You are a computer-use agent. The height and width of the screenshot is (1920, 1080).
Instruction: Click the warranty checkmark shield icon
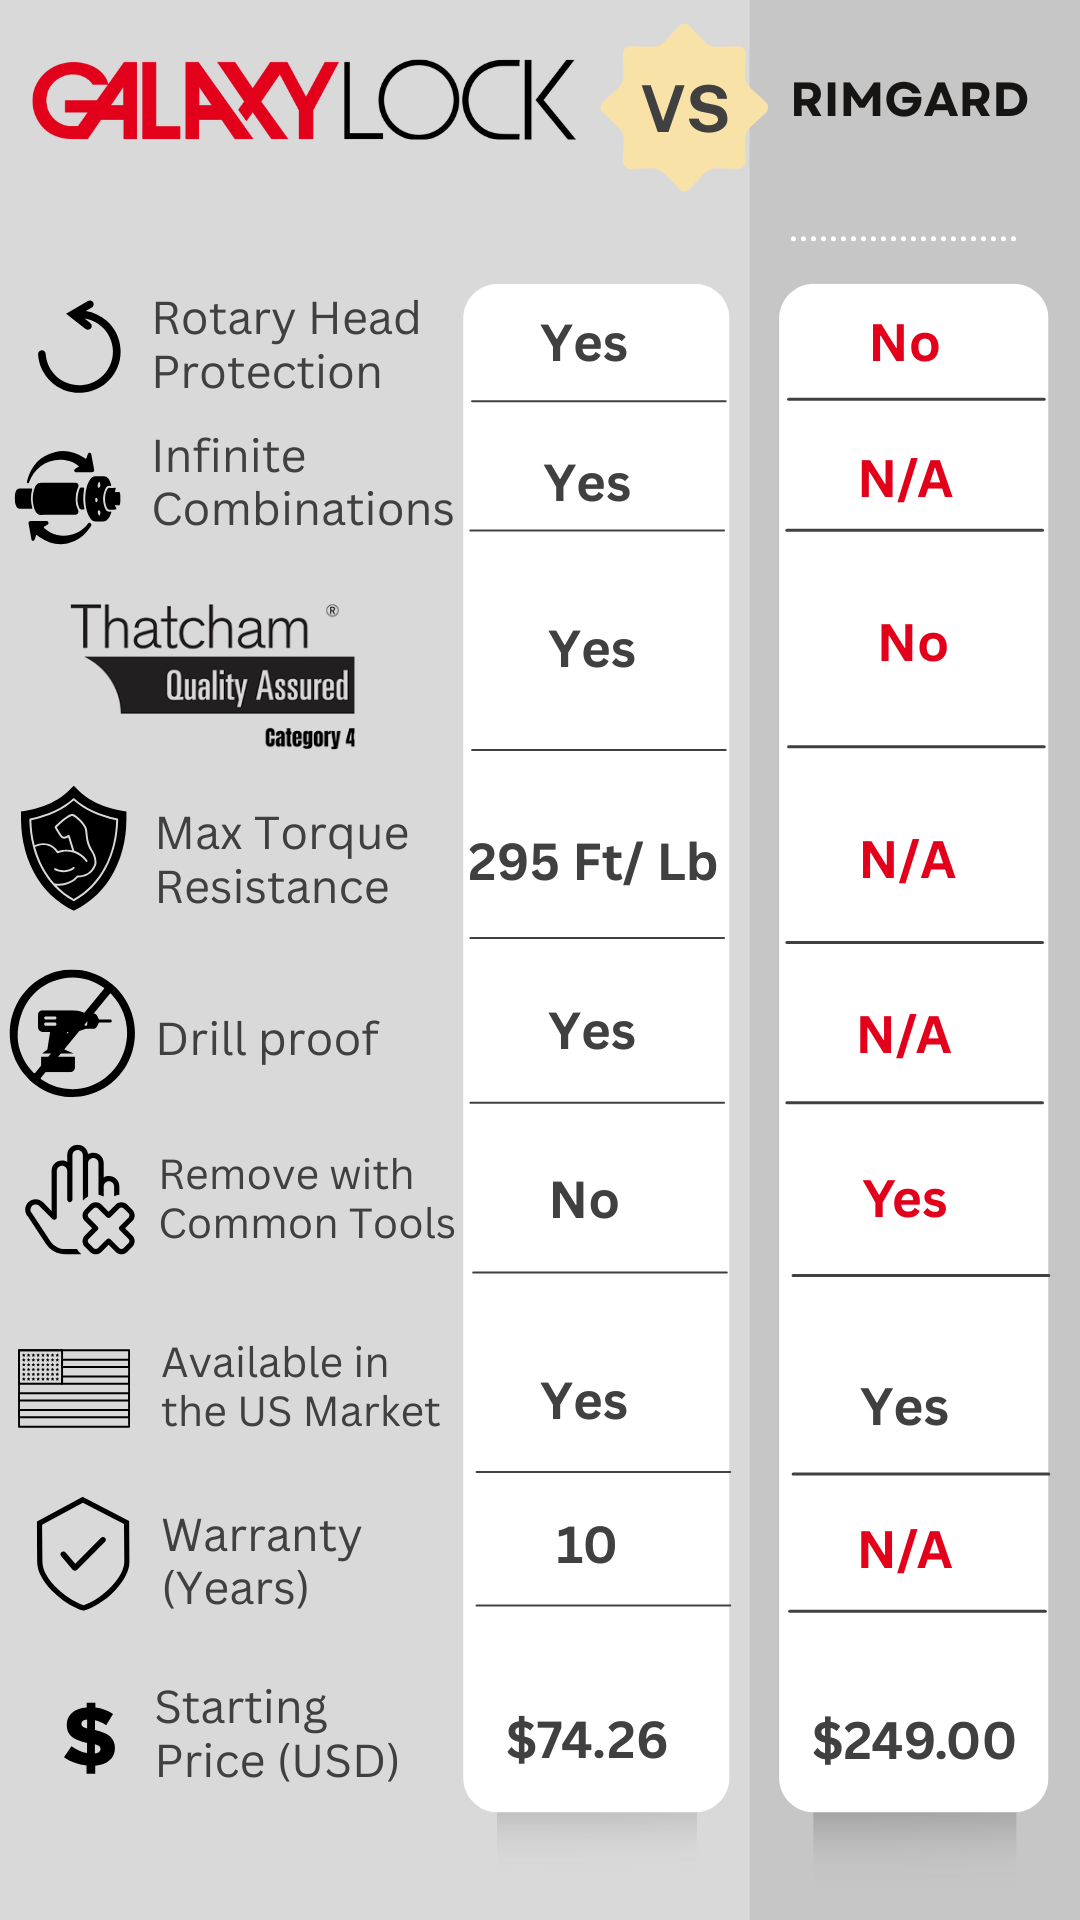[83, 1553]
